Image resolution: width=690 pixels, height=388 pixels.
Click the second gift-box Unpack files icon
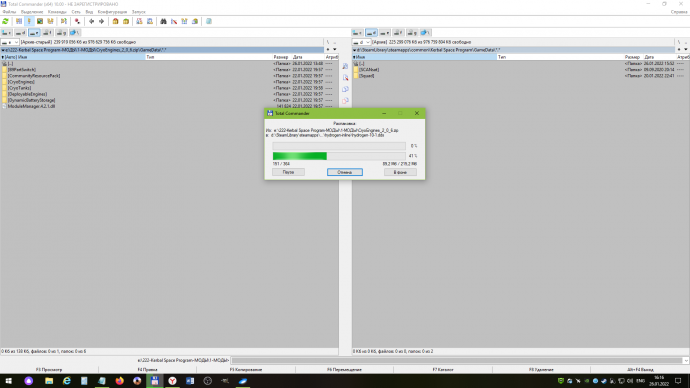(126, 21)
